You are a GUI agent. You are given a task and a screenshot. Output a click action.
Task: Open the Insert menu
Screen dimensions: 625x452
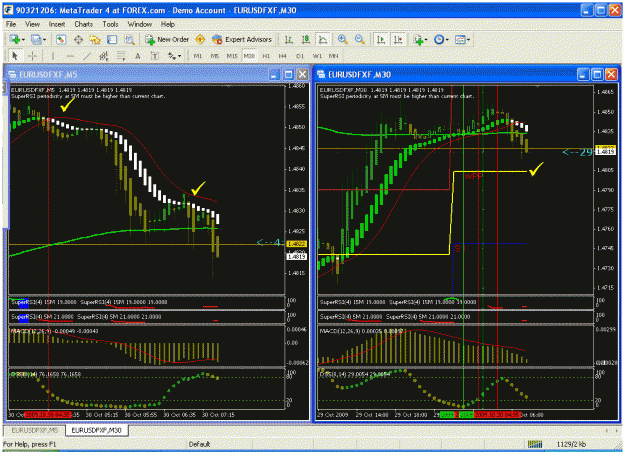tap(57, 24)
